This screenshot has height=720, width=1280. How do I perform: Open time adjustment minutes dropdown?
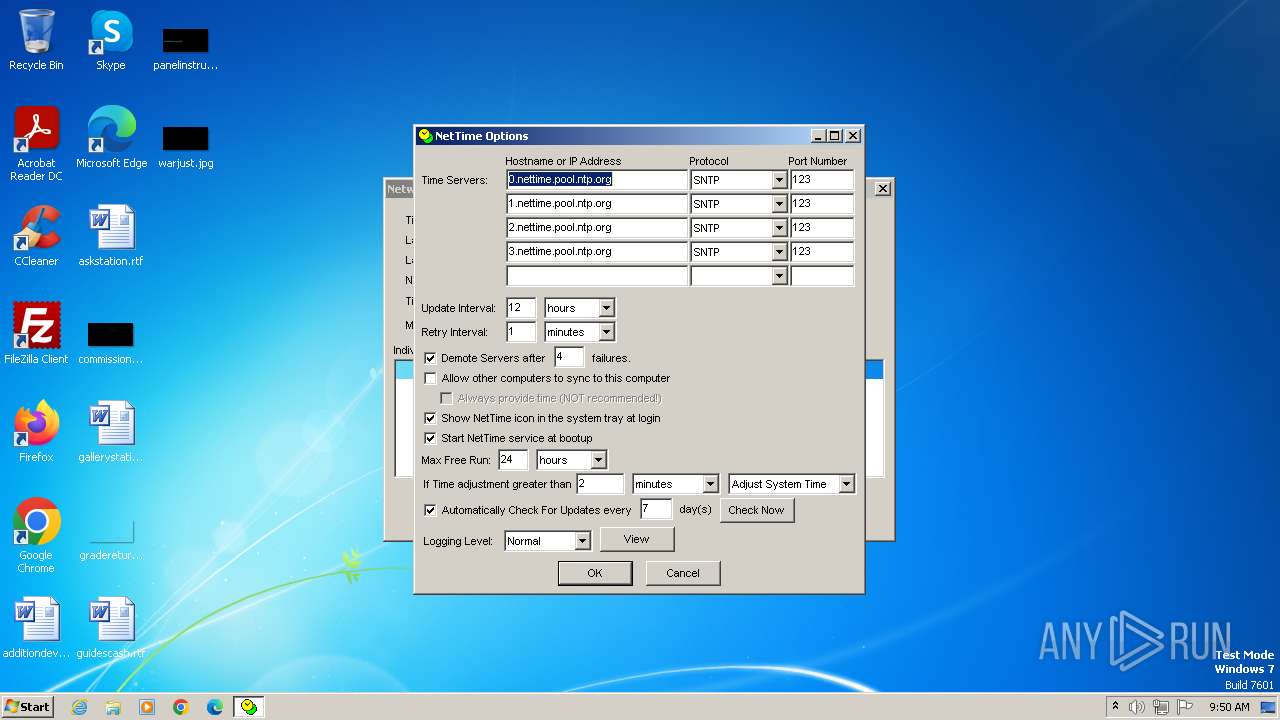tap(710, 484)
